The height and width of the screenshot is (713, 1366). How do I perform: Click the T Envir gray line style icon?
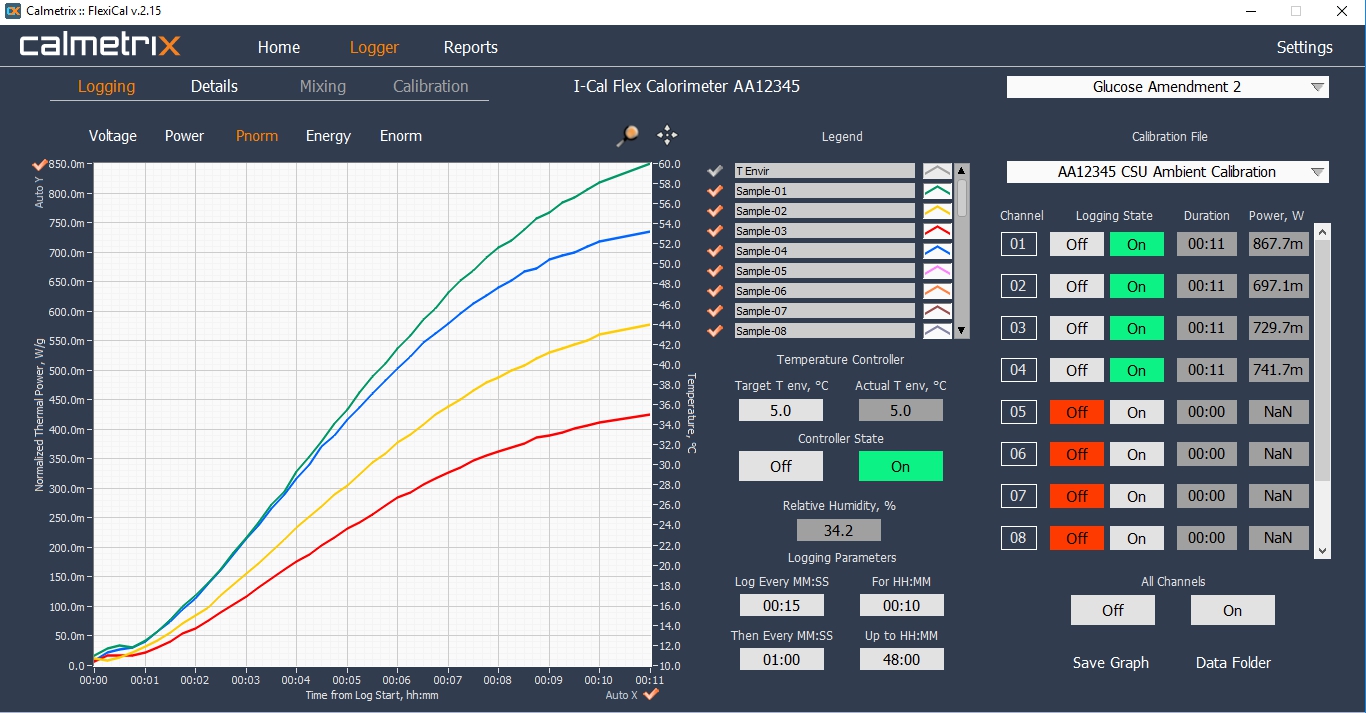[x=937, y=171]
